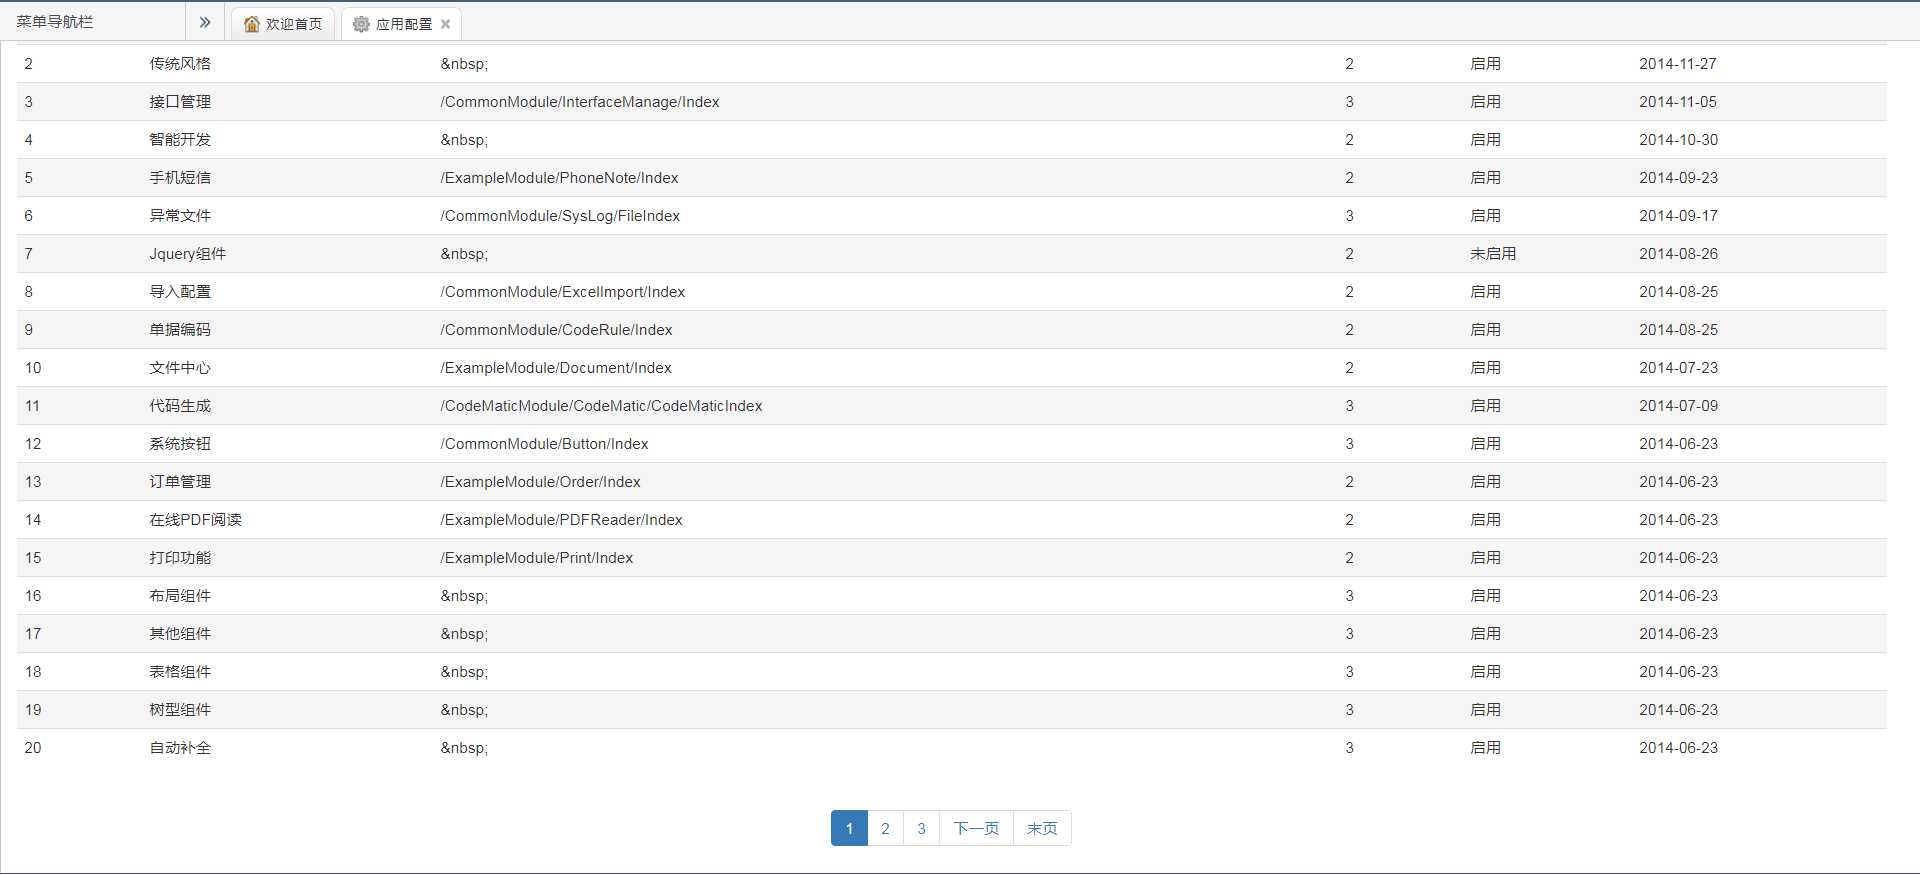Expand the menu navigation bar chevron
This screenshot has width=1920, height=874.
pyautogui.click(x=205, y=22)
